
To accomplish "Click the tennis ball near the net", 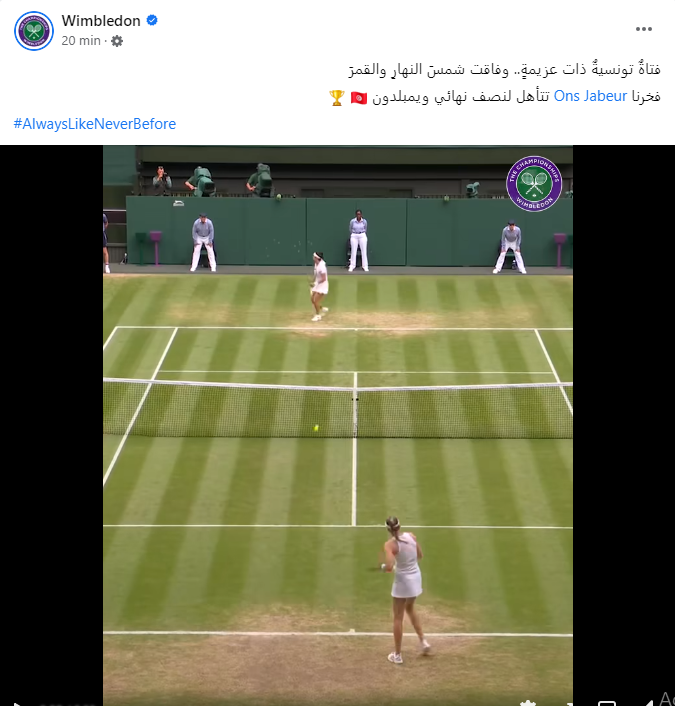I will tap(316, 428).
